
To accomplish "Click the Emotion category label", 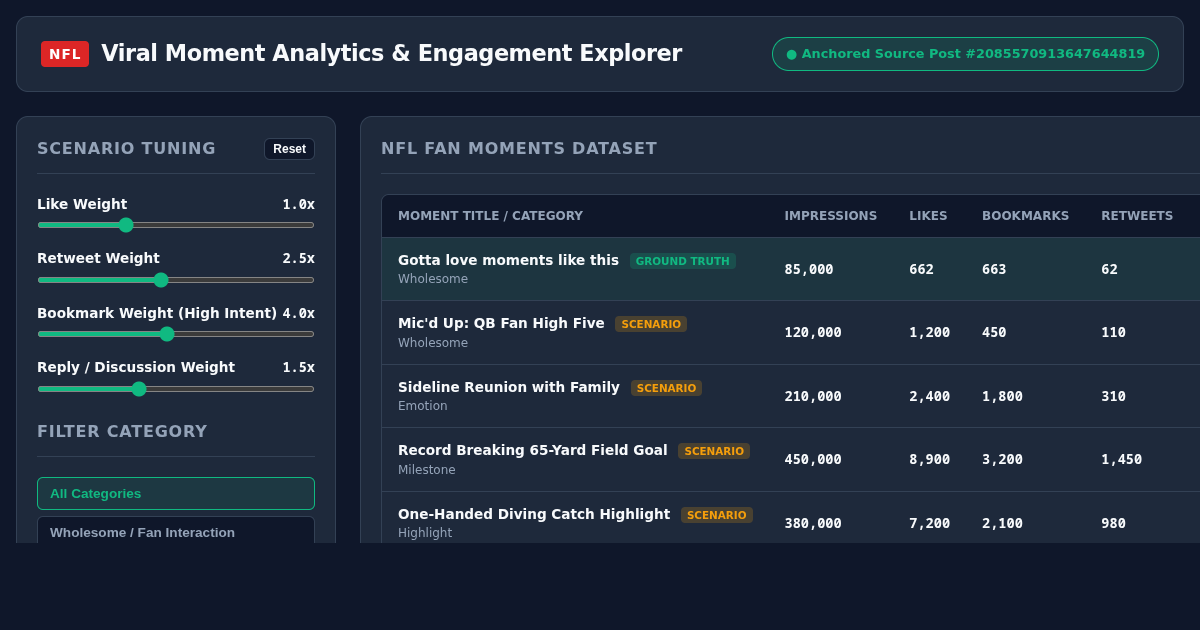I will click(423, 406).
